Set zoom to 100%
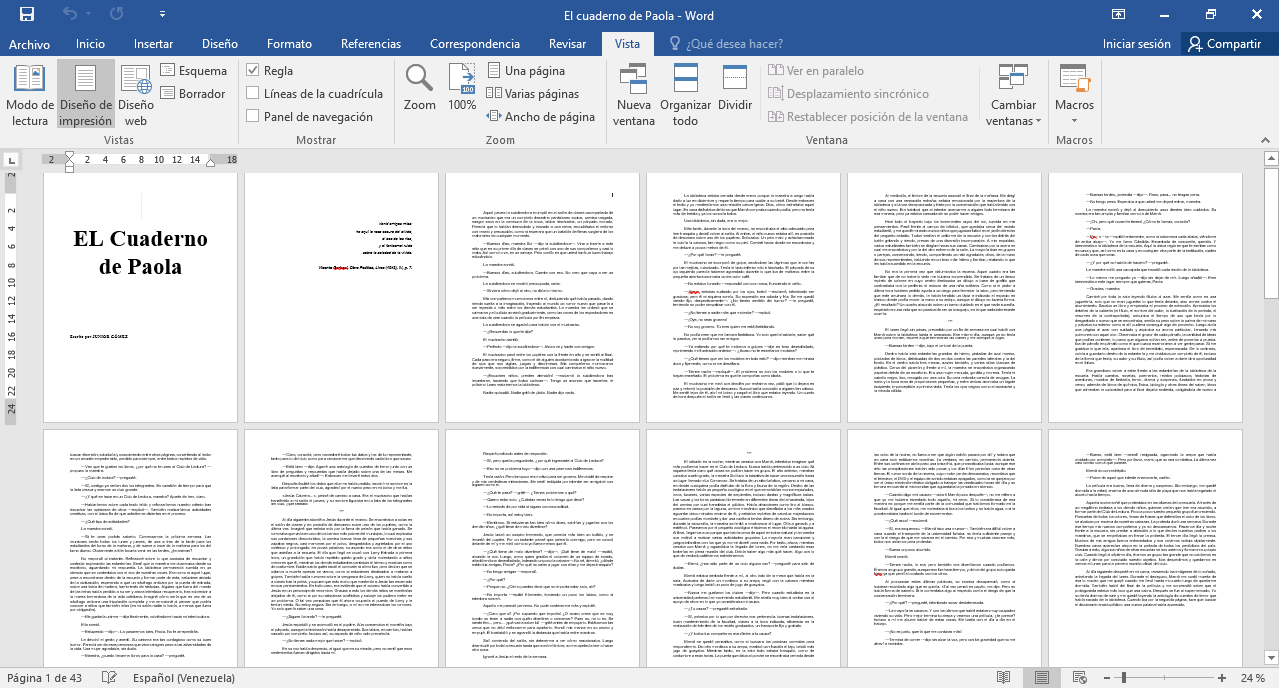Screen dimensions: 1279x688 pos(462,88)
